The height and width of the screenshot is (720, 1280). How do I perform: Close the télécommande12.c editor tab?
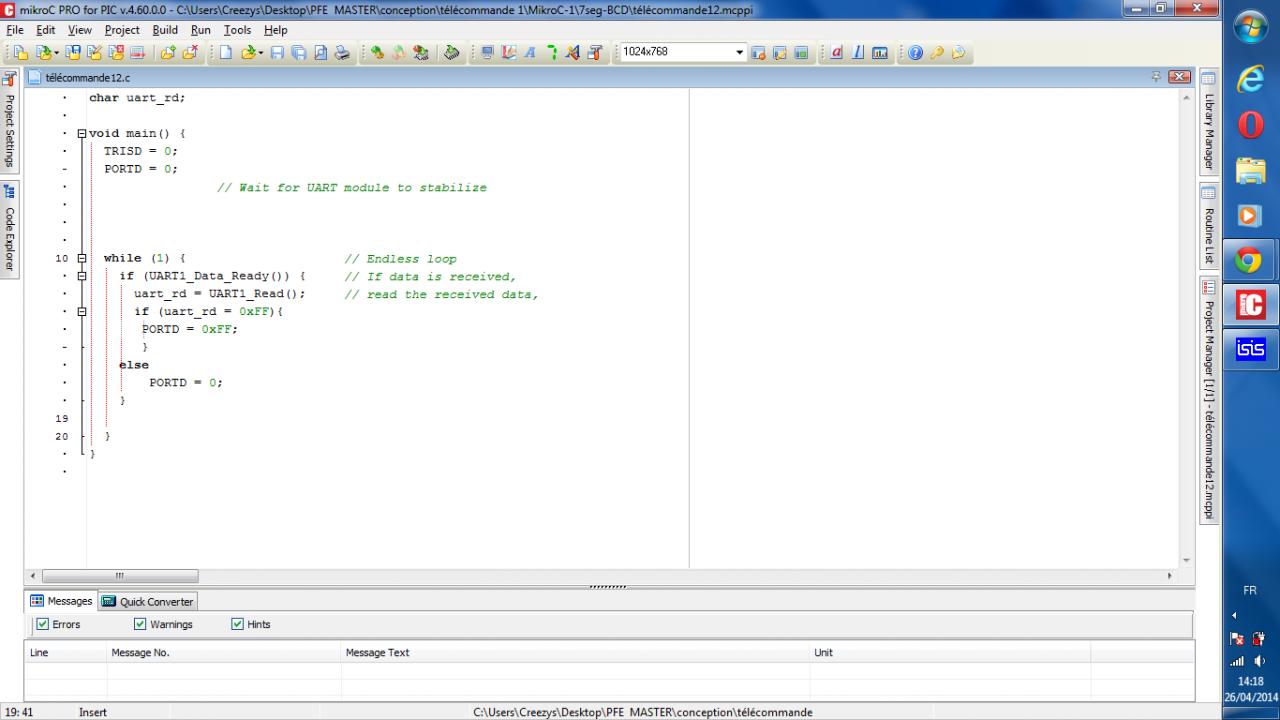(x=1180, y=77)
